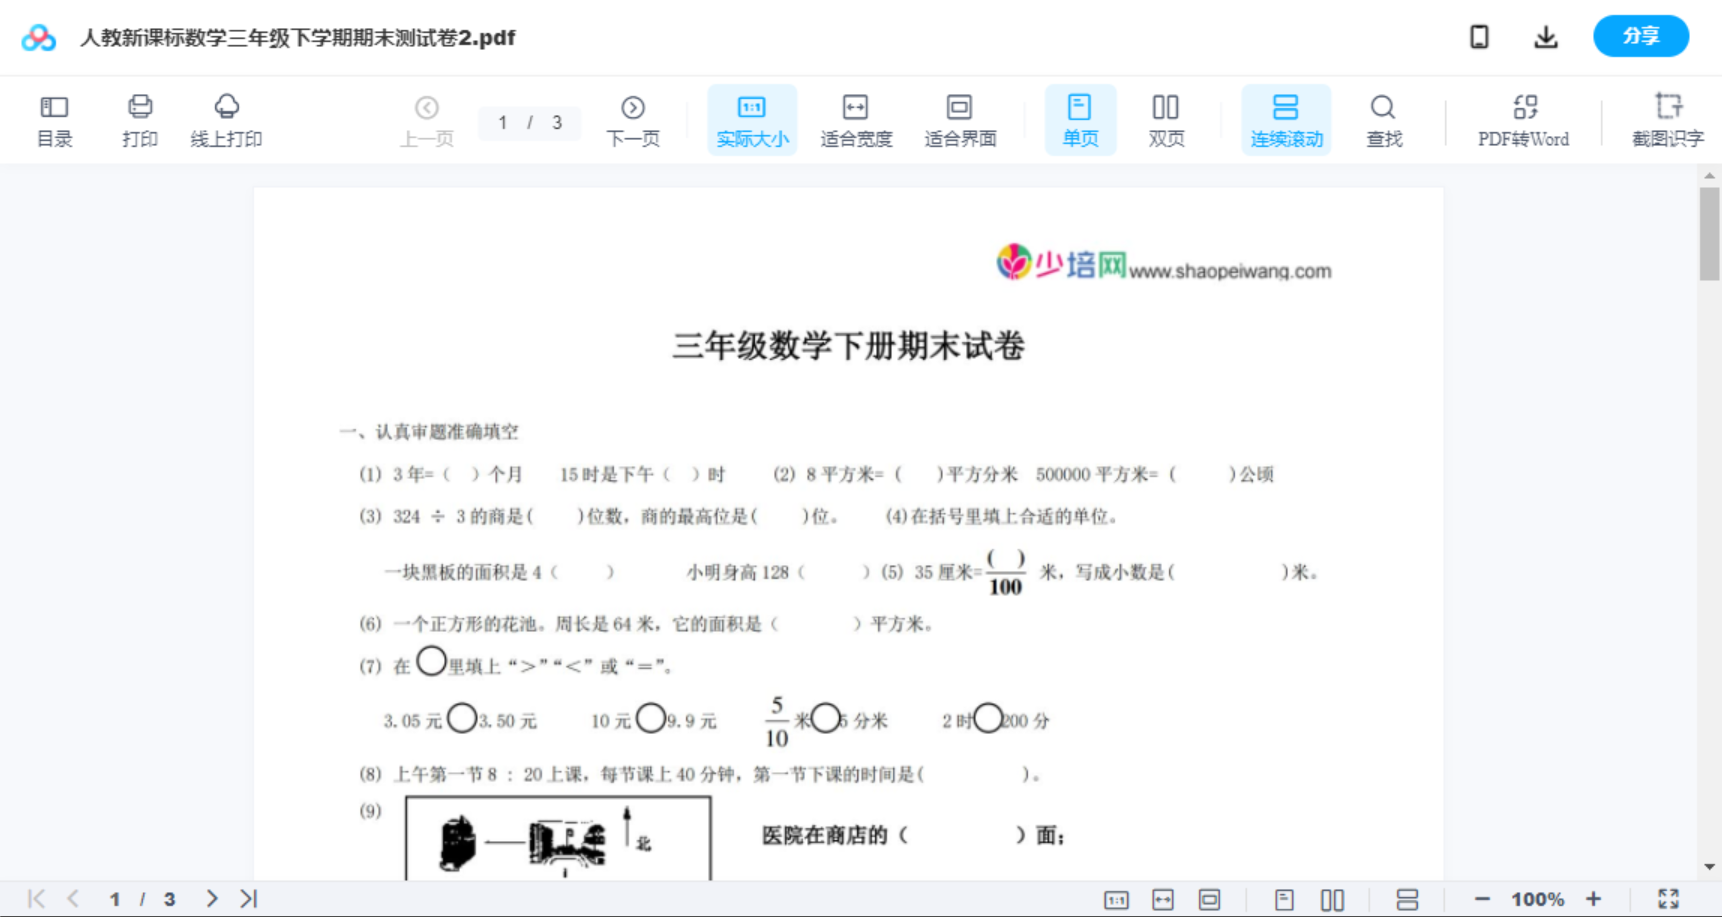
Task: Open the 查找 search tool
Action: coord(1383,119)
